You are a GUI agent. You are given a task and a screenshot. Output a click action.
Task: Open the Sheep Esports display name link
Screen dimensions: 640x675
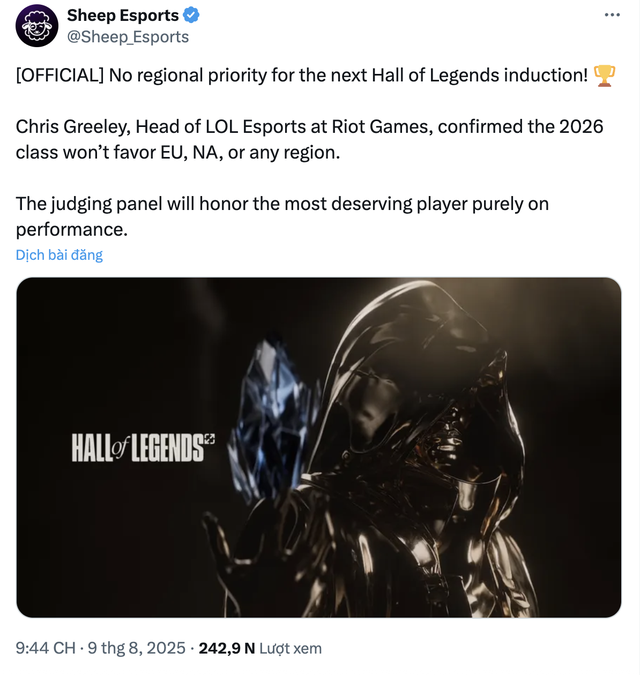click(x=123, y=16)
